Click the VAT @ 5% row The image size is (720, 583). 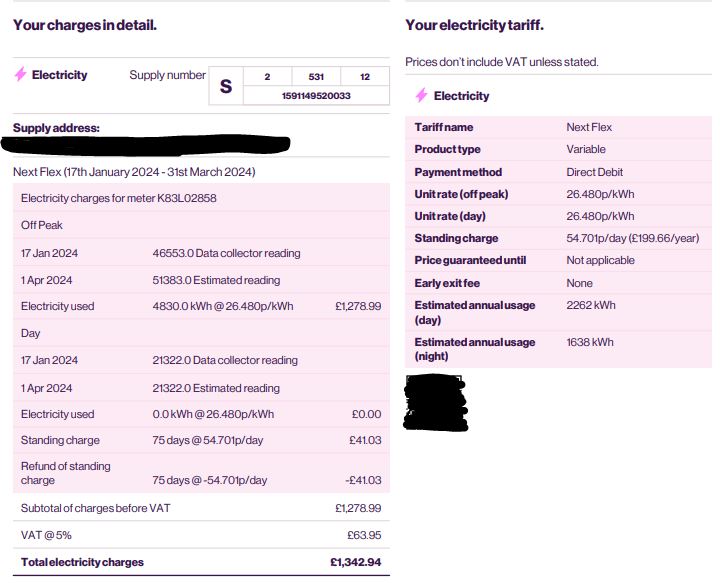[201, 535]
